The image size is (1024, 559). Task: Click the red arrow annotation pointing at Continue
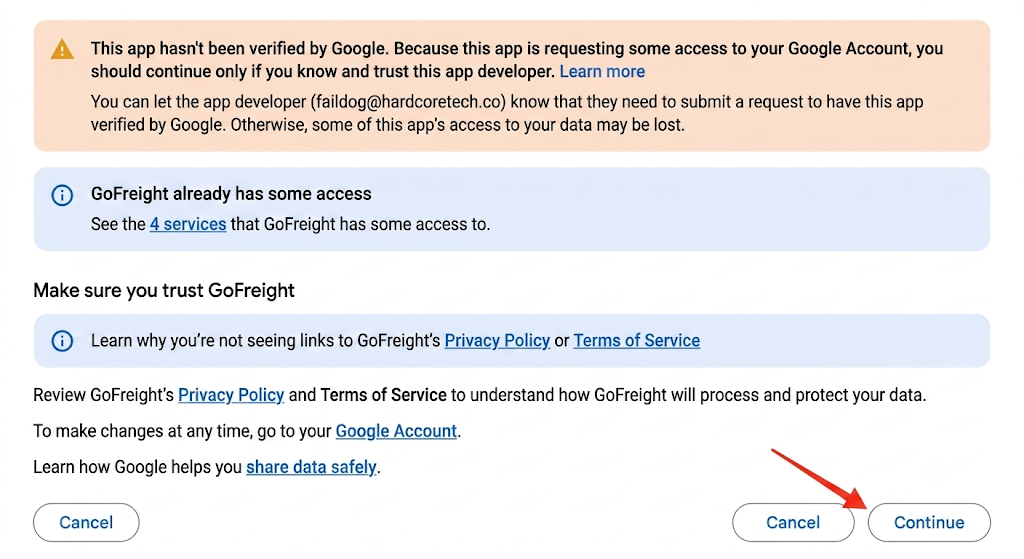820,478
